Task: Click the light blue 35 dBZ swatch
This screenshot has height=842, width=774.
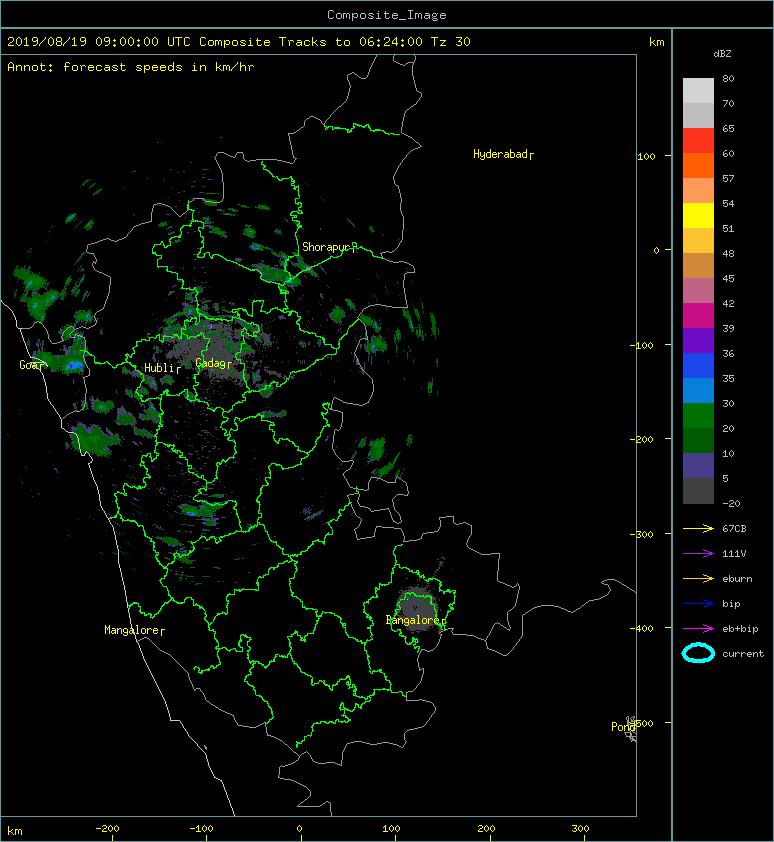Action: point(698,390)
